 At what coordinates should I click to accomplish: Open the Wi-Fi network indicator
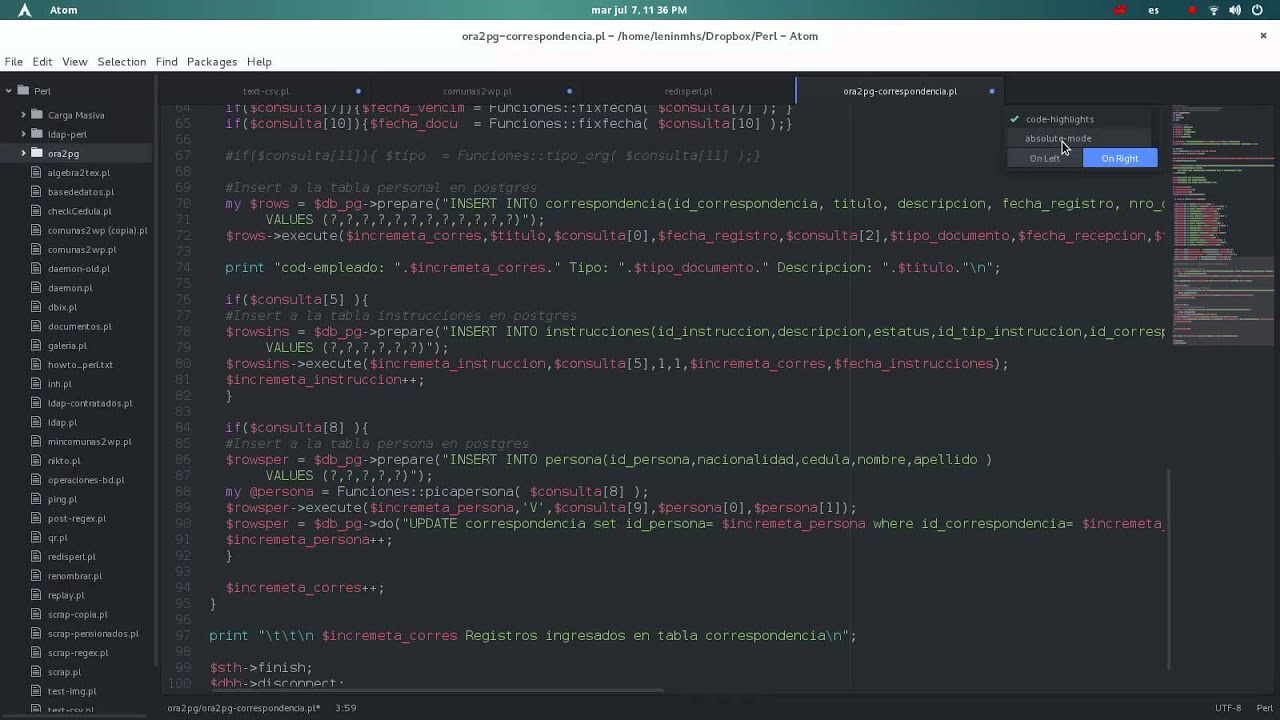click(x=1214, y=10)
